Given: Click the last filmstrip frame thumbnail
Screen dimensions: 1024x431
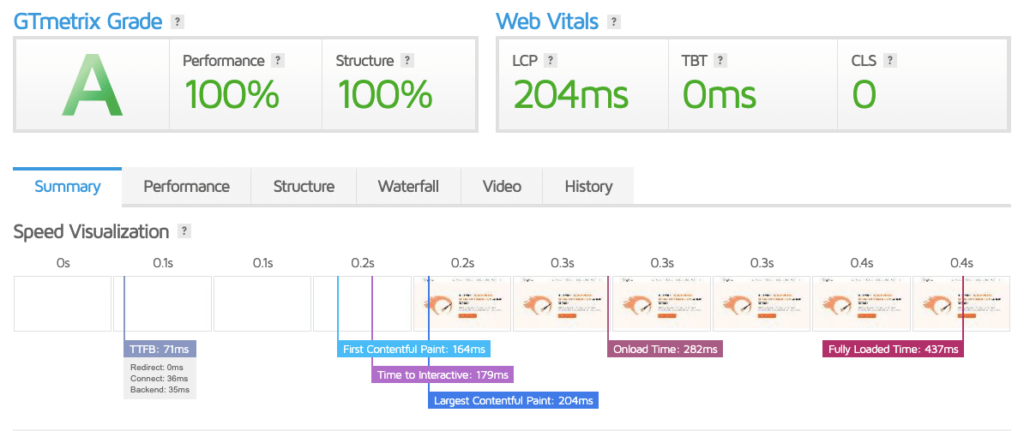Looking at the screenshot, I should pyautogui.click(x=960, y=303).
